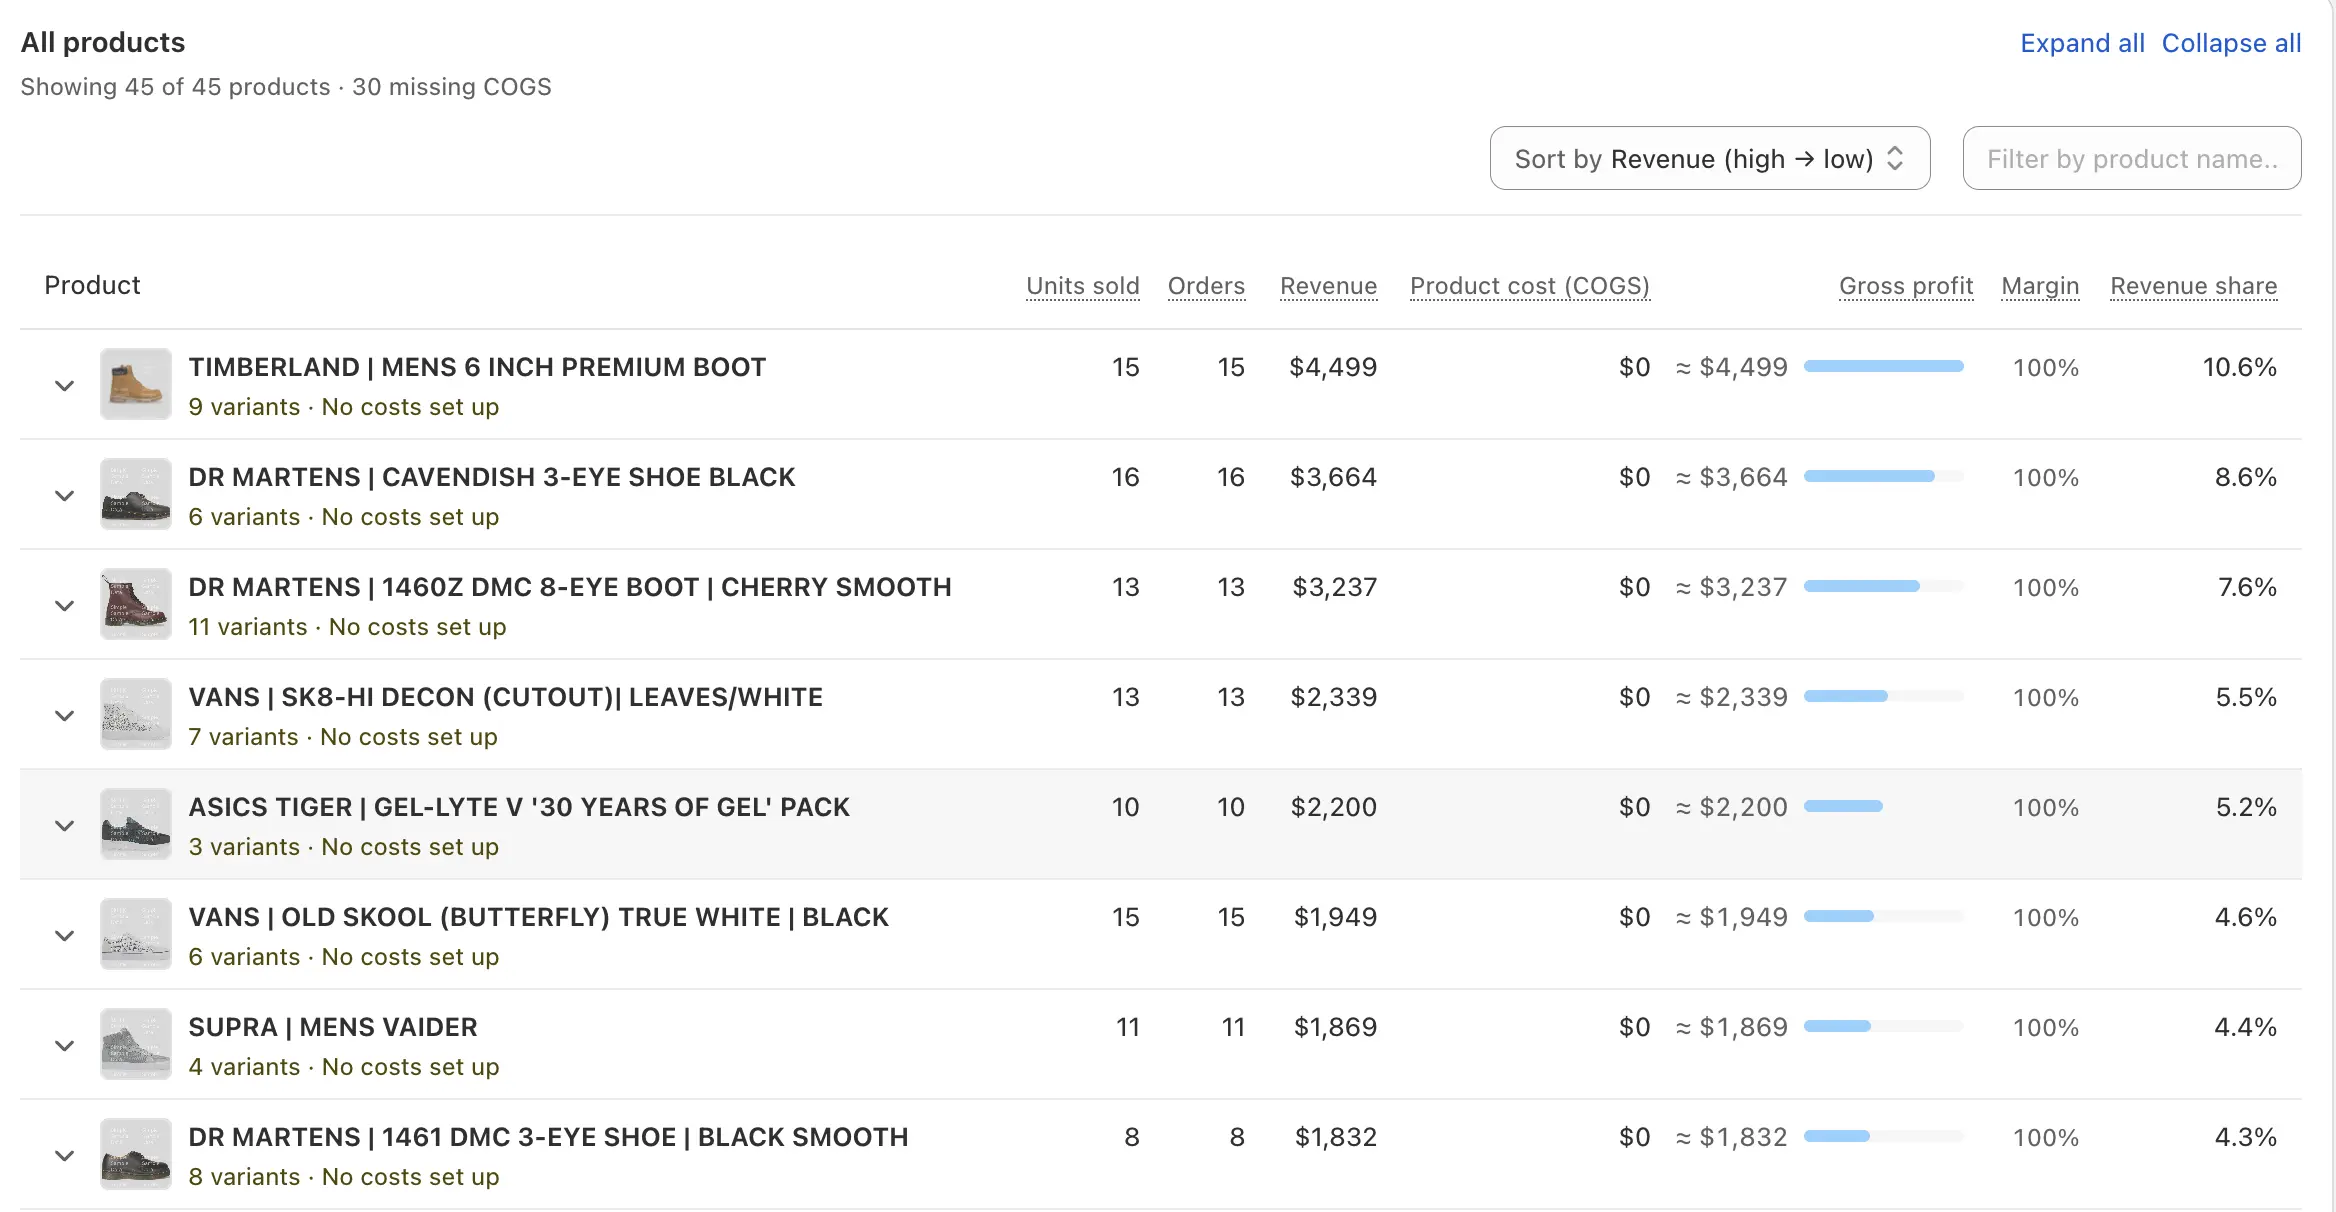Sort by Revenue share column header

[2194, 286]
